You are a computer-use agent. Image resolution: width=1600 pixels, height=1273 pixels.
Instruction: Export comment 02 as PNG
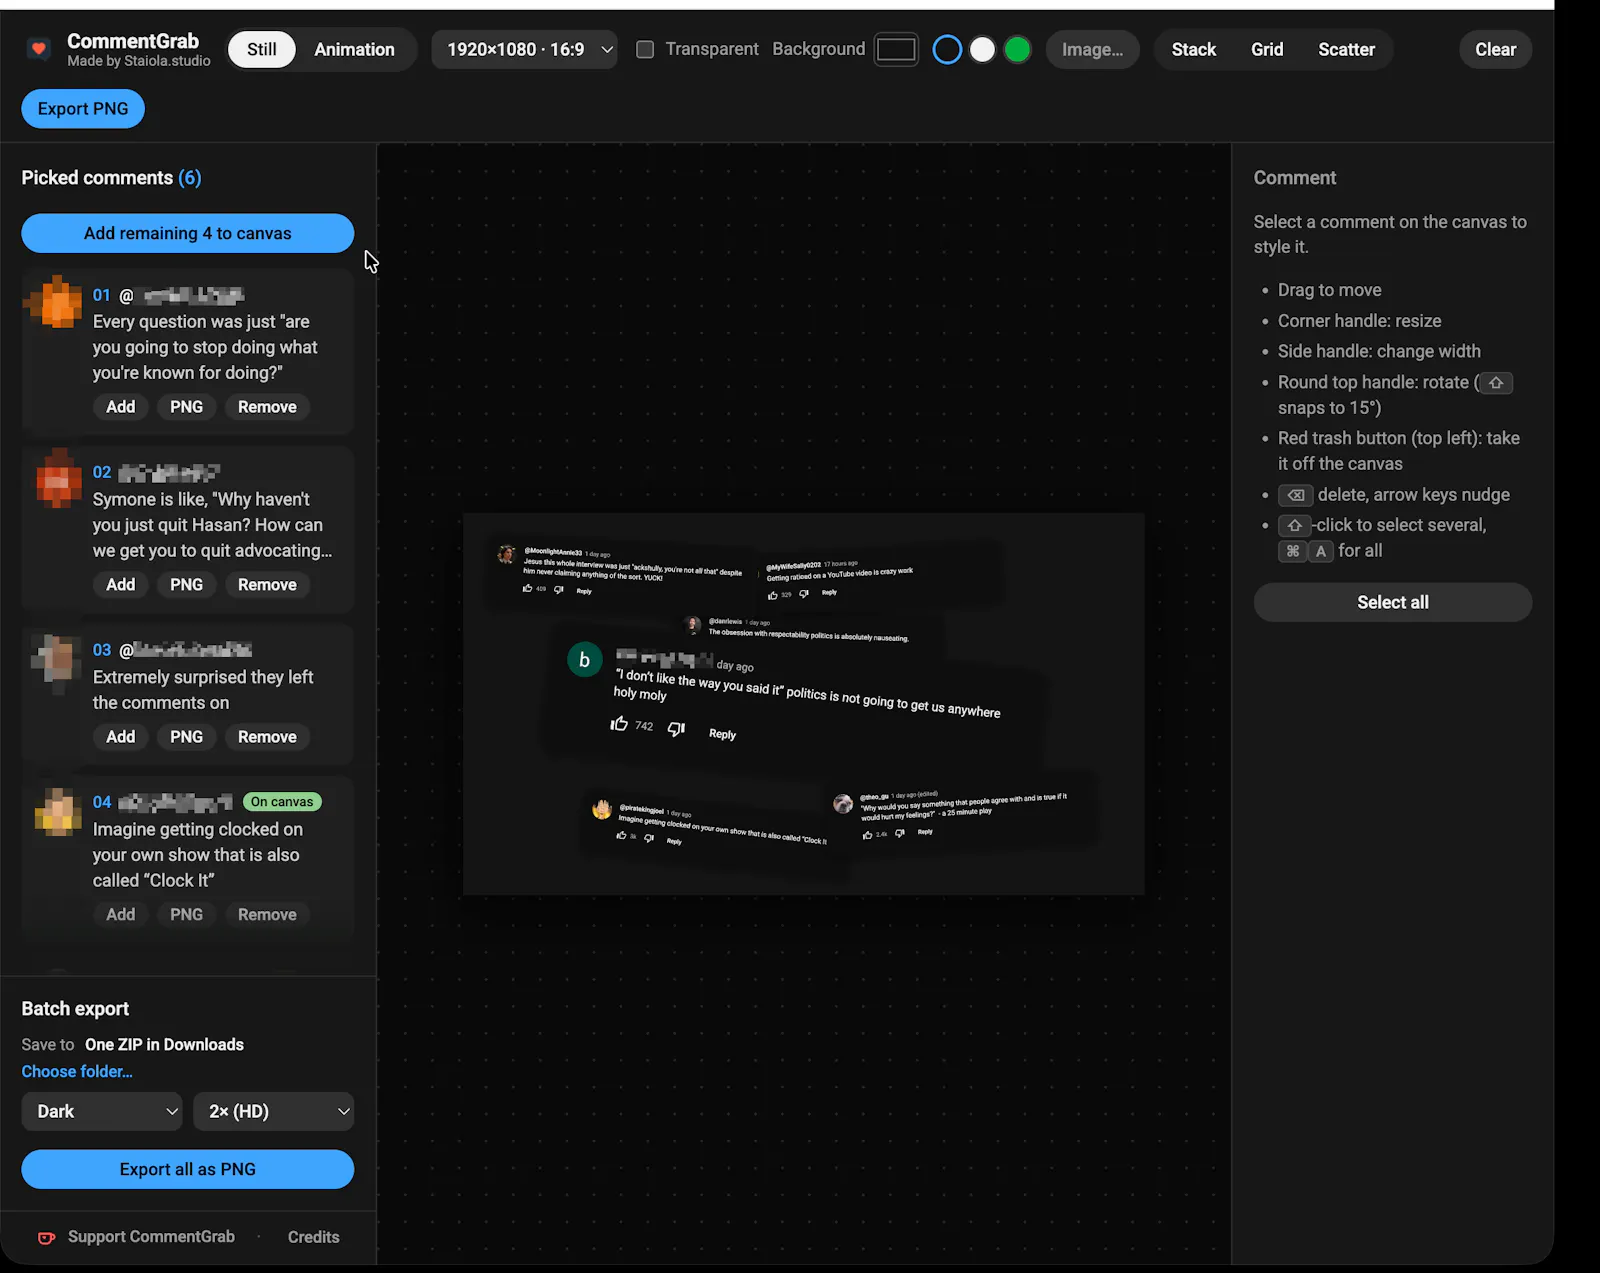186,585
